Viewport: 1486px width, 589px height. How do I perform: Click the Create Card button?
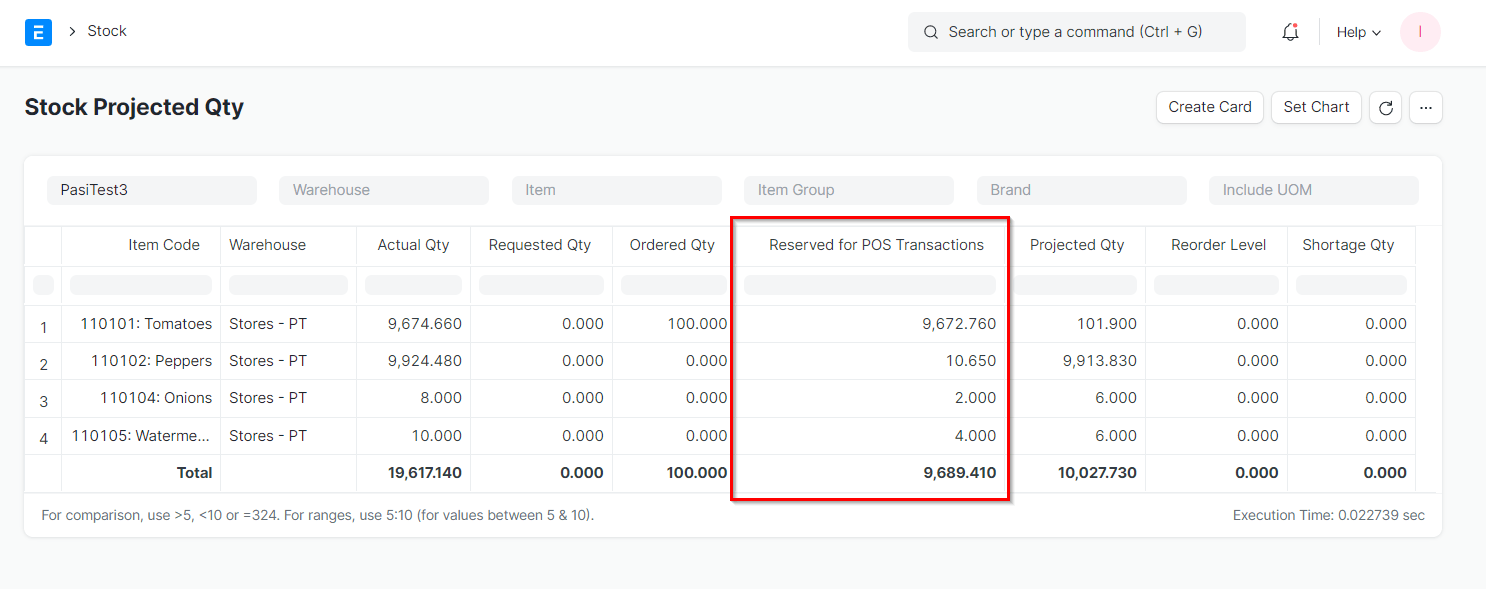coord(1209,107)
